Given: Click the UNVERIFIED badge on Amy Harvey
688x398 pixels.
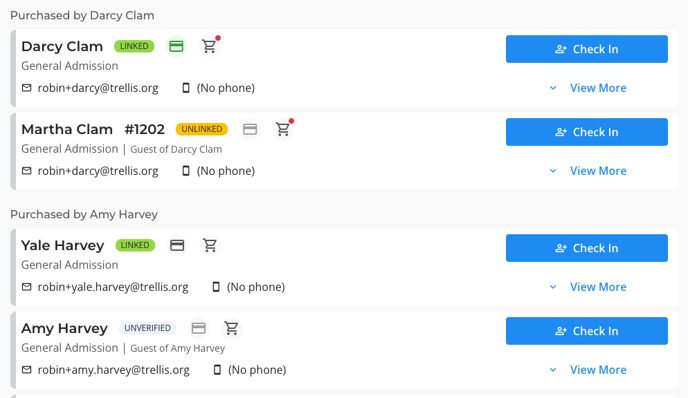Looking at the screenshot, I should point(147,328).
